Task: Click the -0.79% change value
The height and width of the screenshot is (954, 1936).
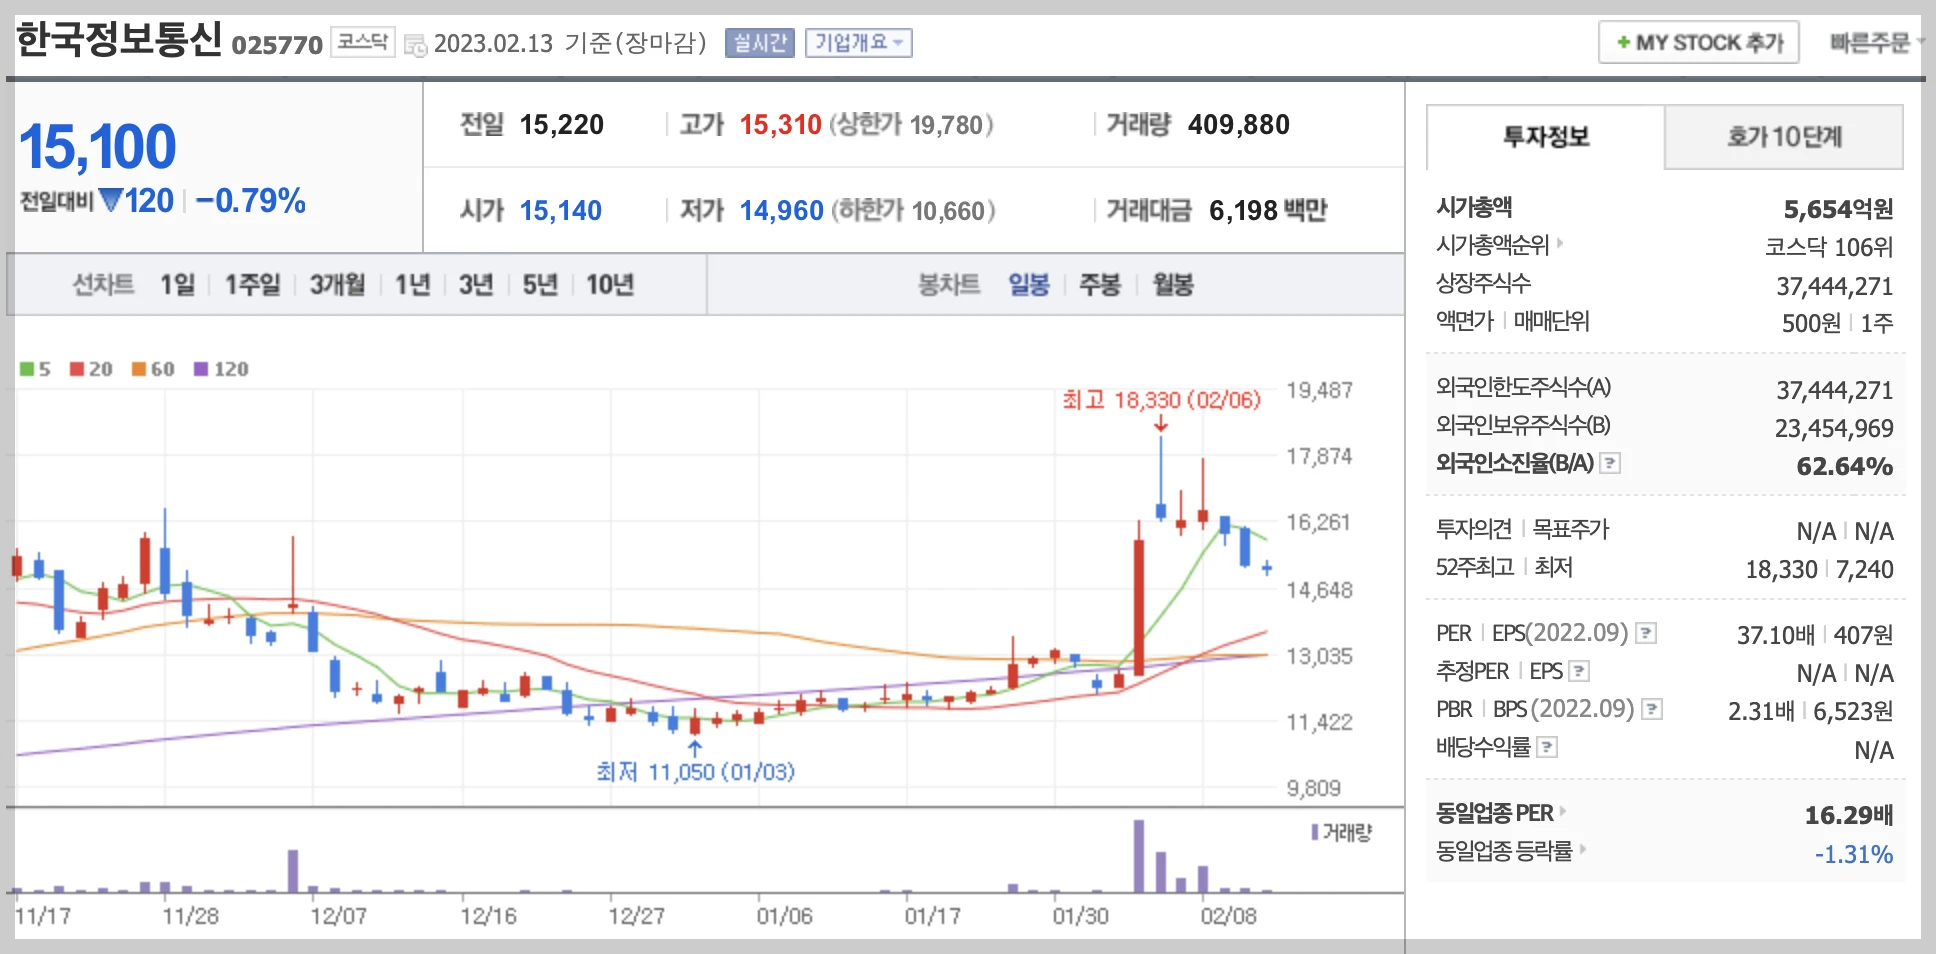Action: point(250,201)
